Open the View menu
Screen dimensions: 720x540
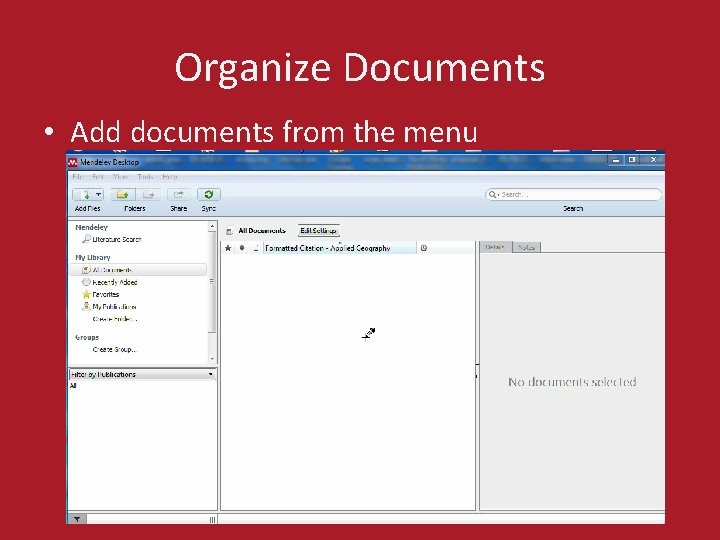(120, 177)
